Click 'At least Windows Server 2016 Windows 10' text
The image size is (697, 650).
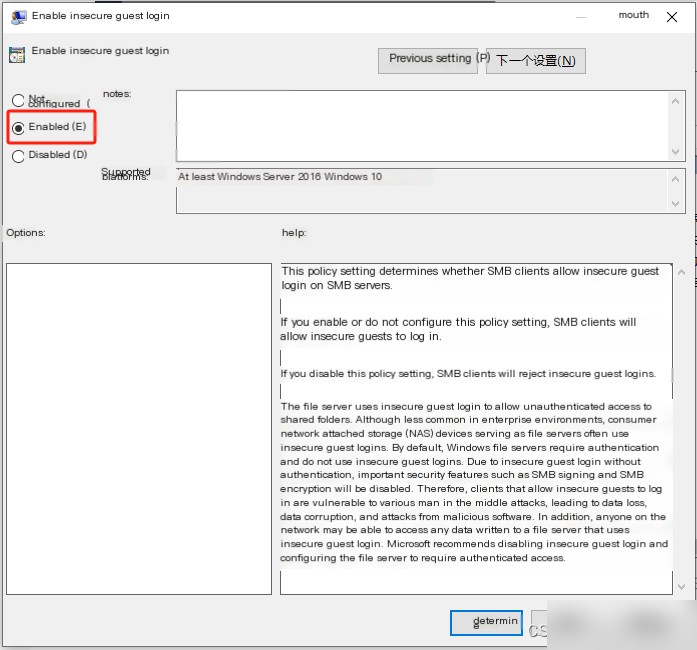coord(280,177)
